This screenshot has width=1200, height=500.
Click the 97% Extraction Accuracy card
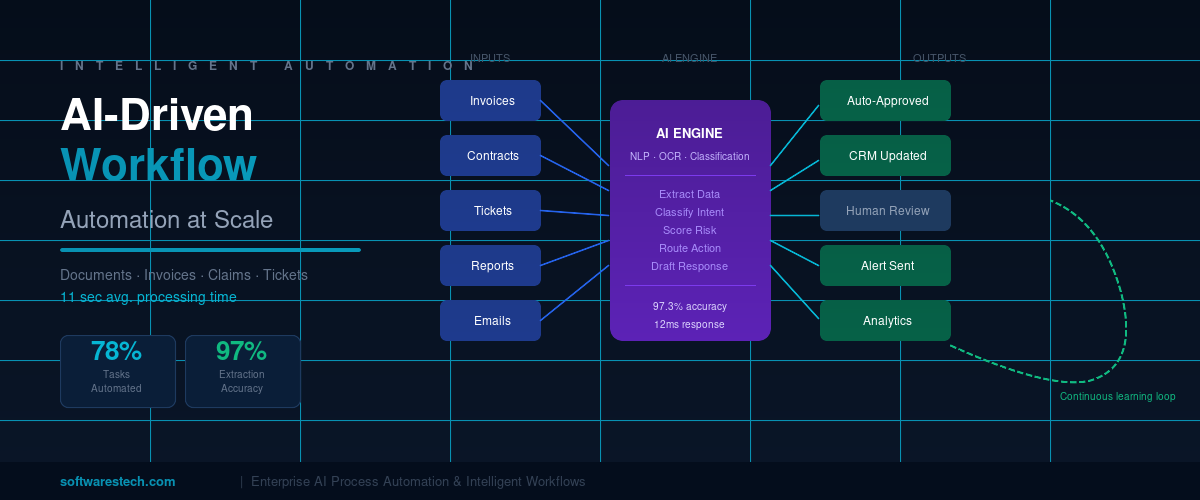point(243,371)
